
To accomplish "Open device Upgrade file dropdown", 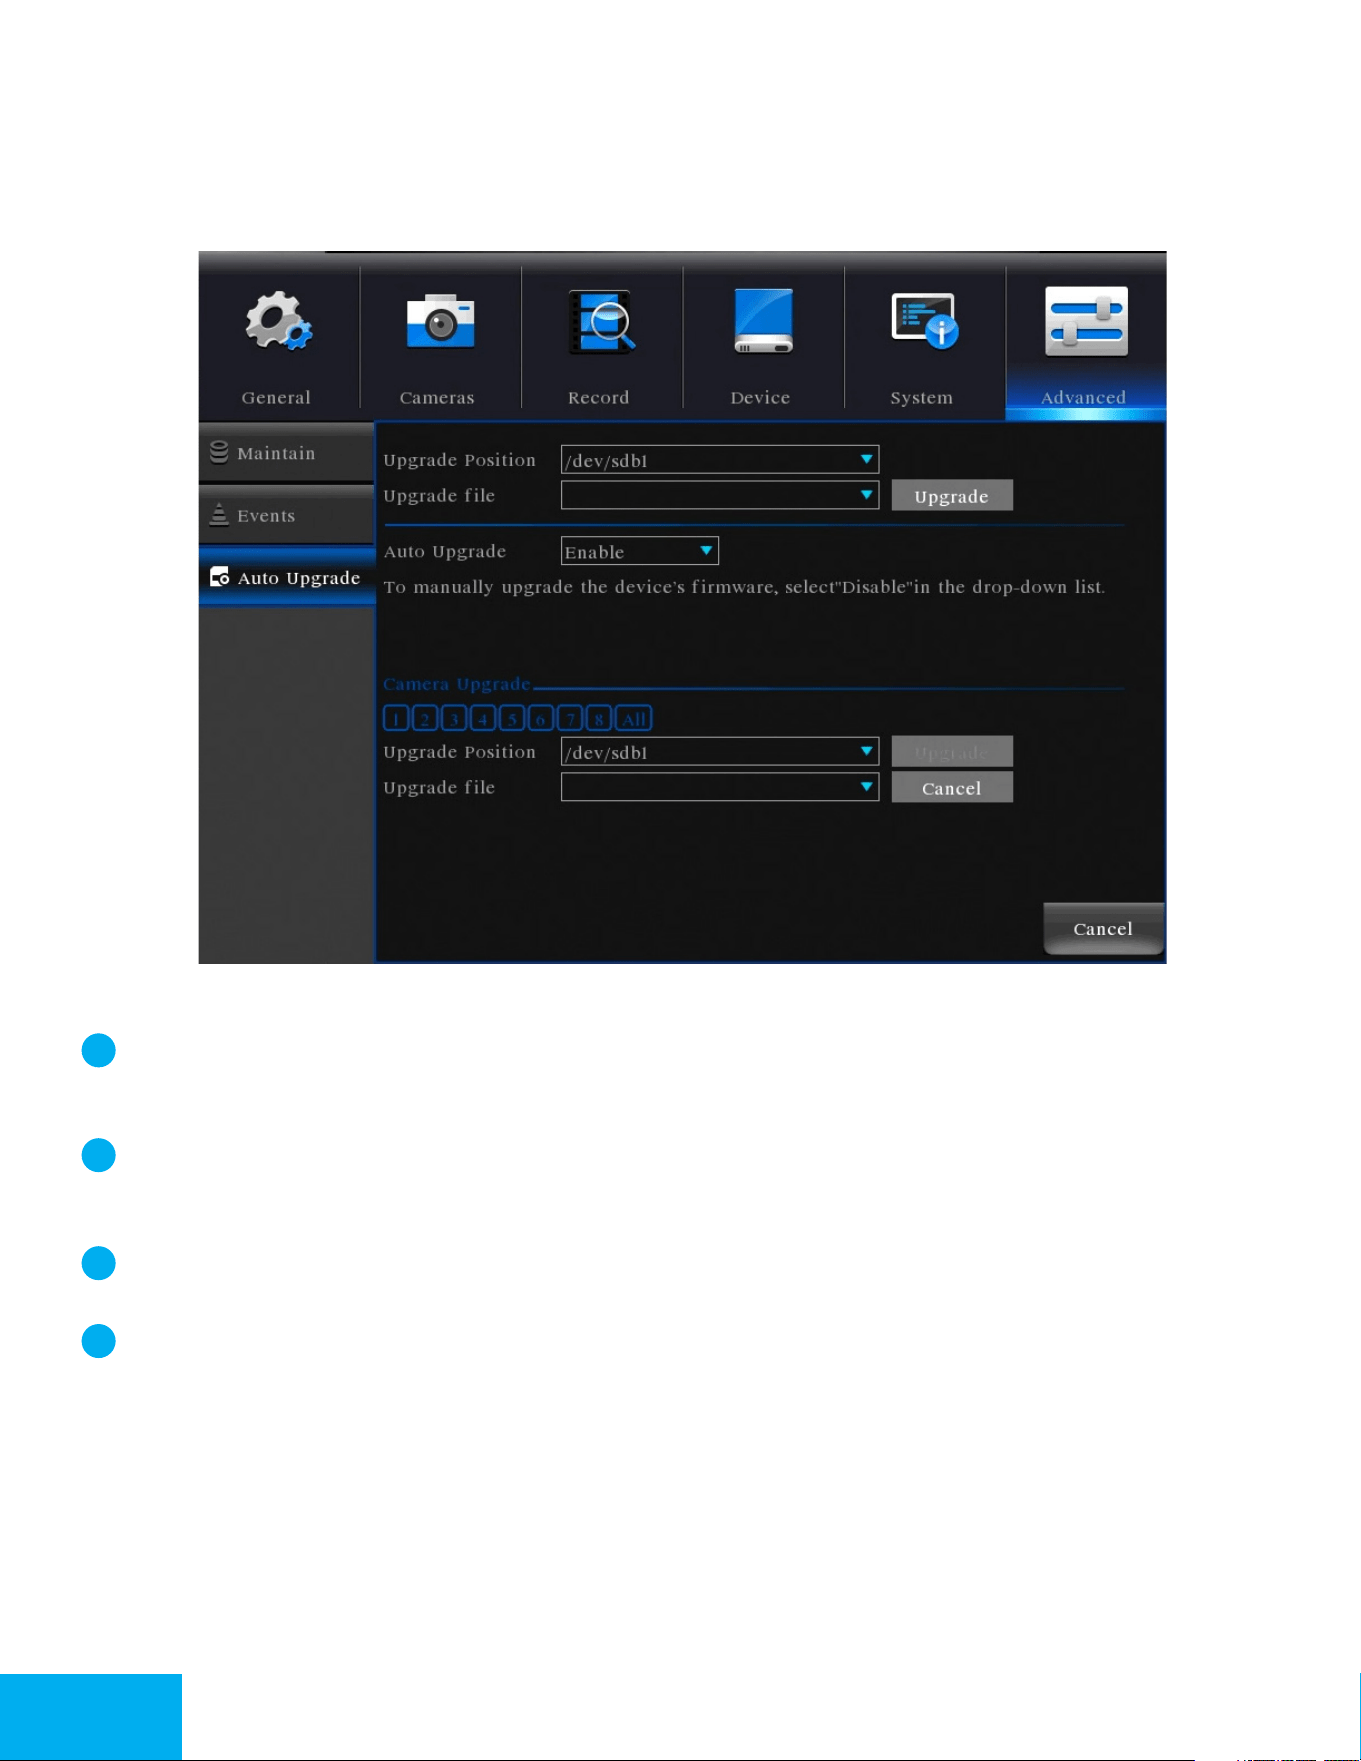I will point(720,495).
